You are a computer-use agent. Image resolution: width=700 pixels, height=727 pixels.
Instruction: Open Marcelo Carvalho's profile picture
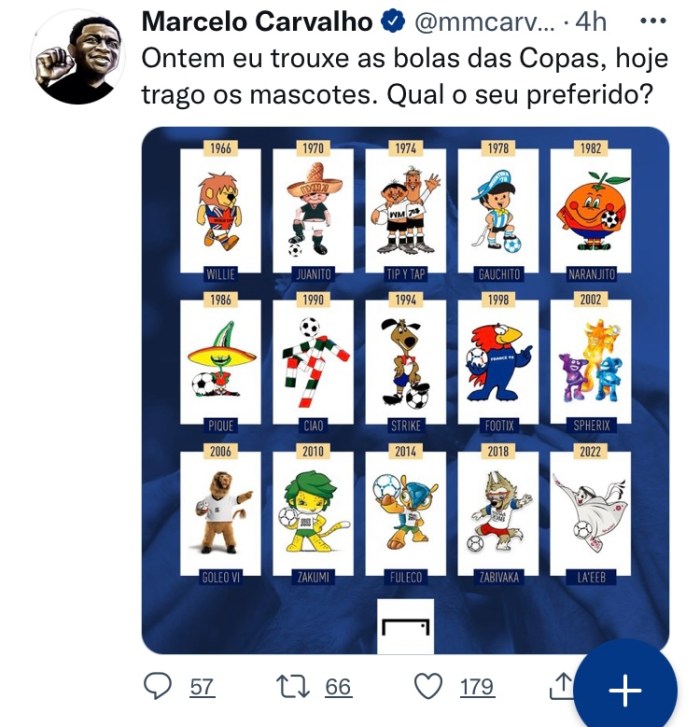(x=78, y=58)
